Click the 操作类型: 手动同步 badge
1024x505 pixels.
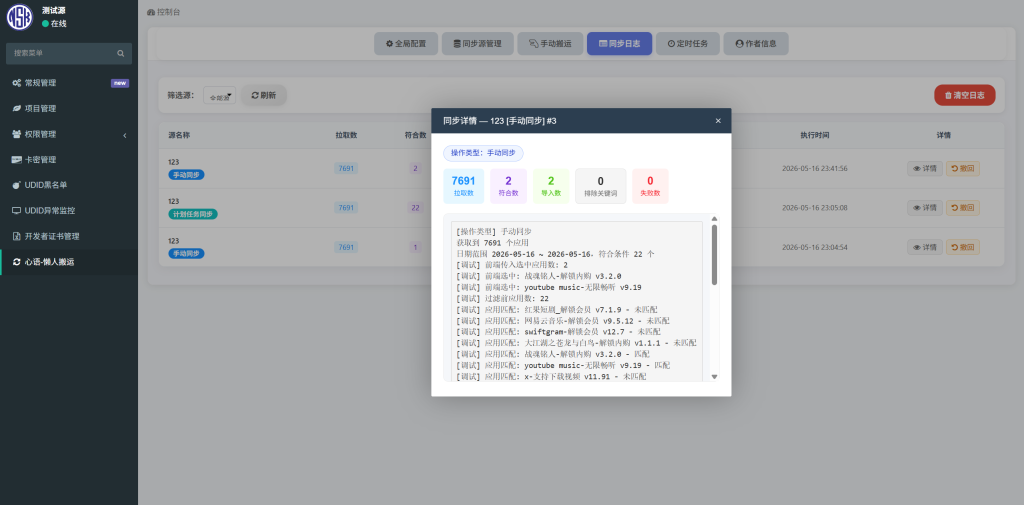pyautogui.click(x=483, y=153)
